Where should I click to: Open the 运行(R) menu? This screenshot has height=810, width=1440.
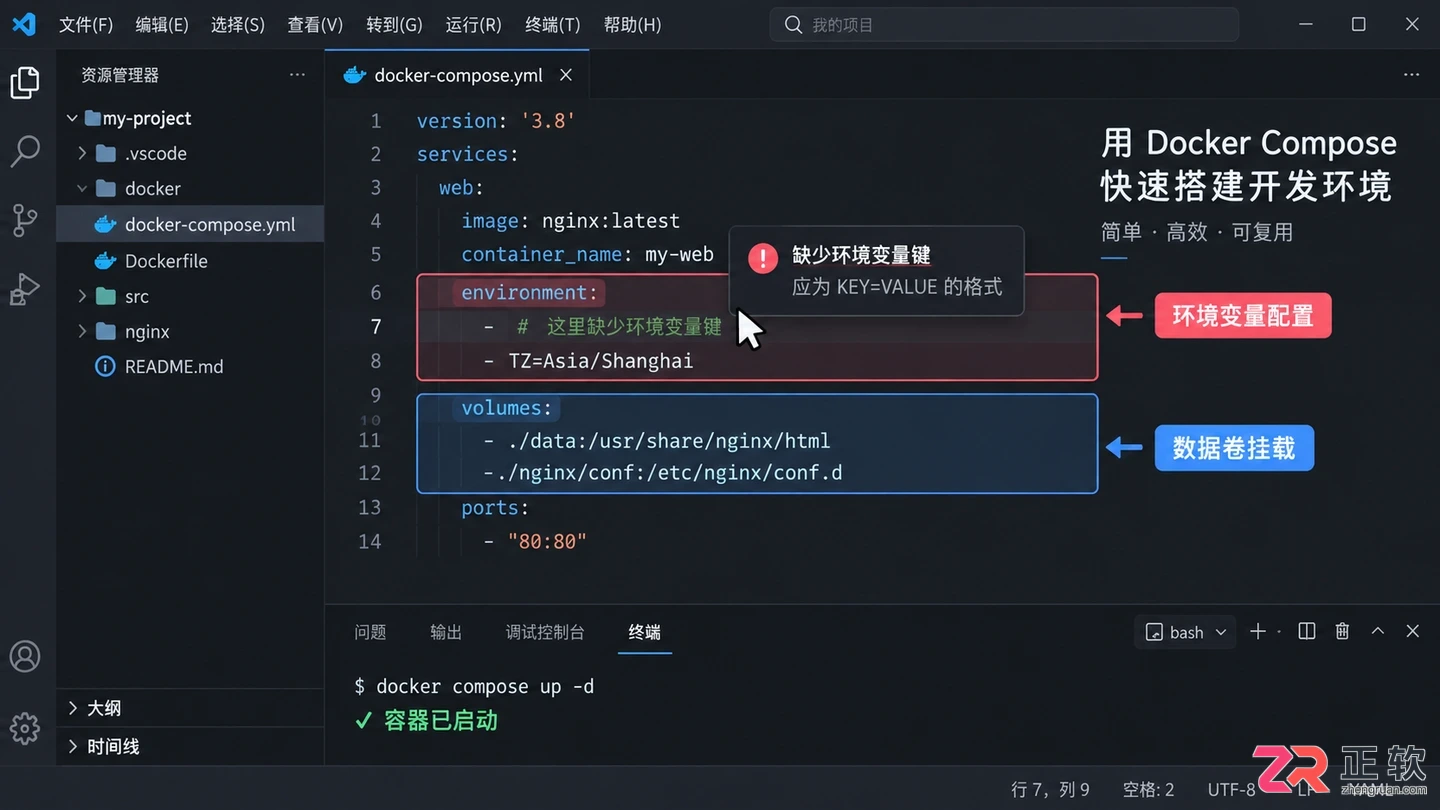(x=473, y=25)
